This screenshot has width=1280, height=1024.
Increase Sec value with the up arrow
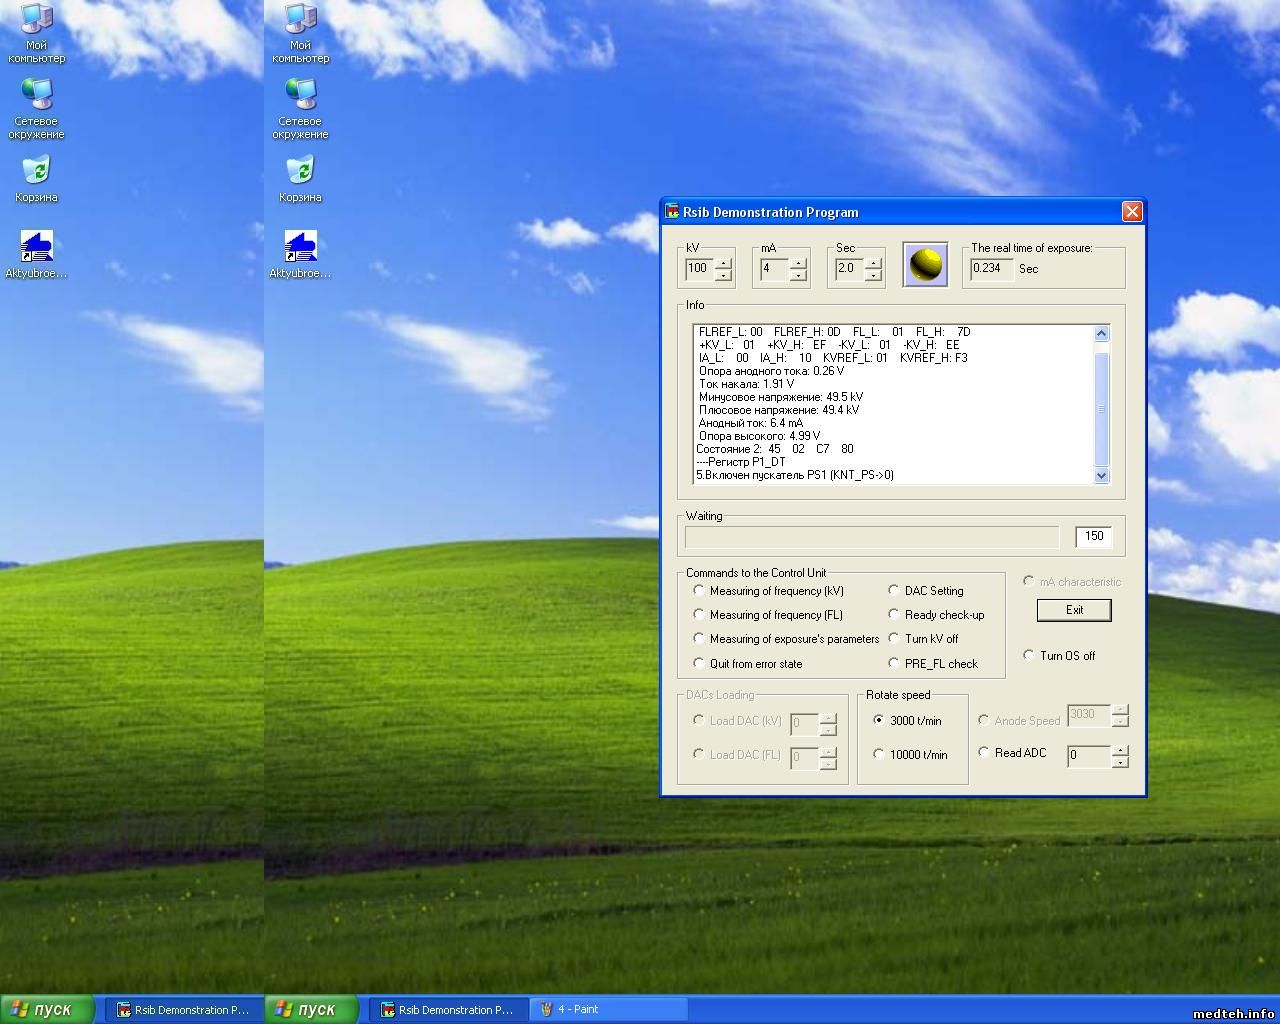(x=873, y=263)
